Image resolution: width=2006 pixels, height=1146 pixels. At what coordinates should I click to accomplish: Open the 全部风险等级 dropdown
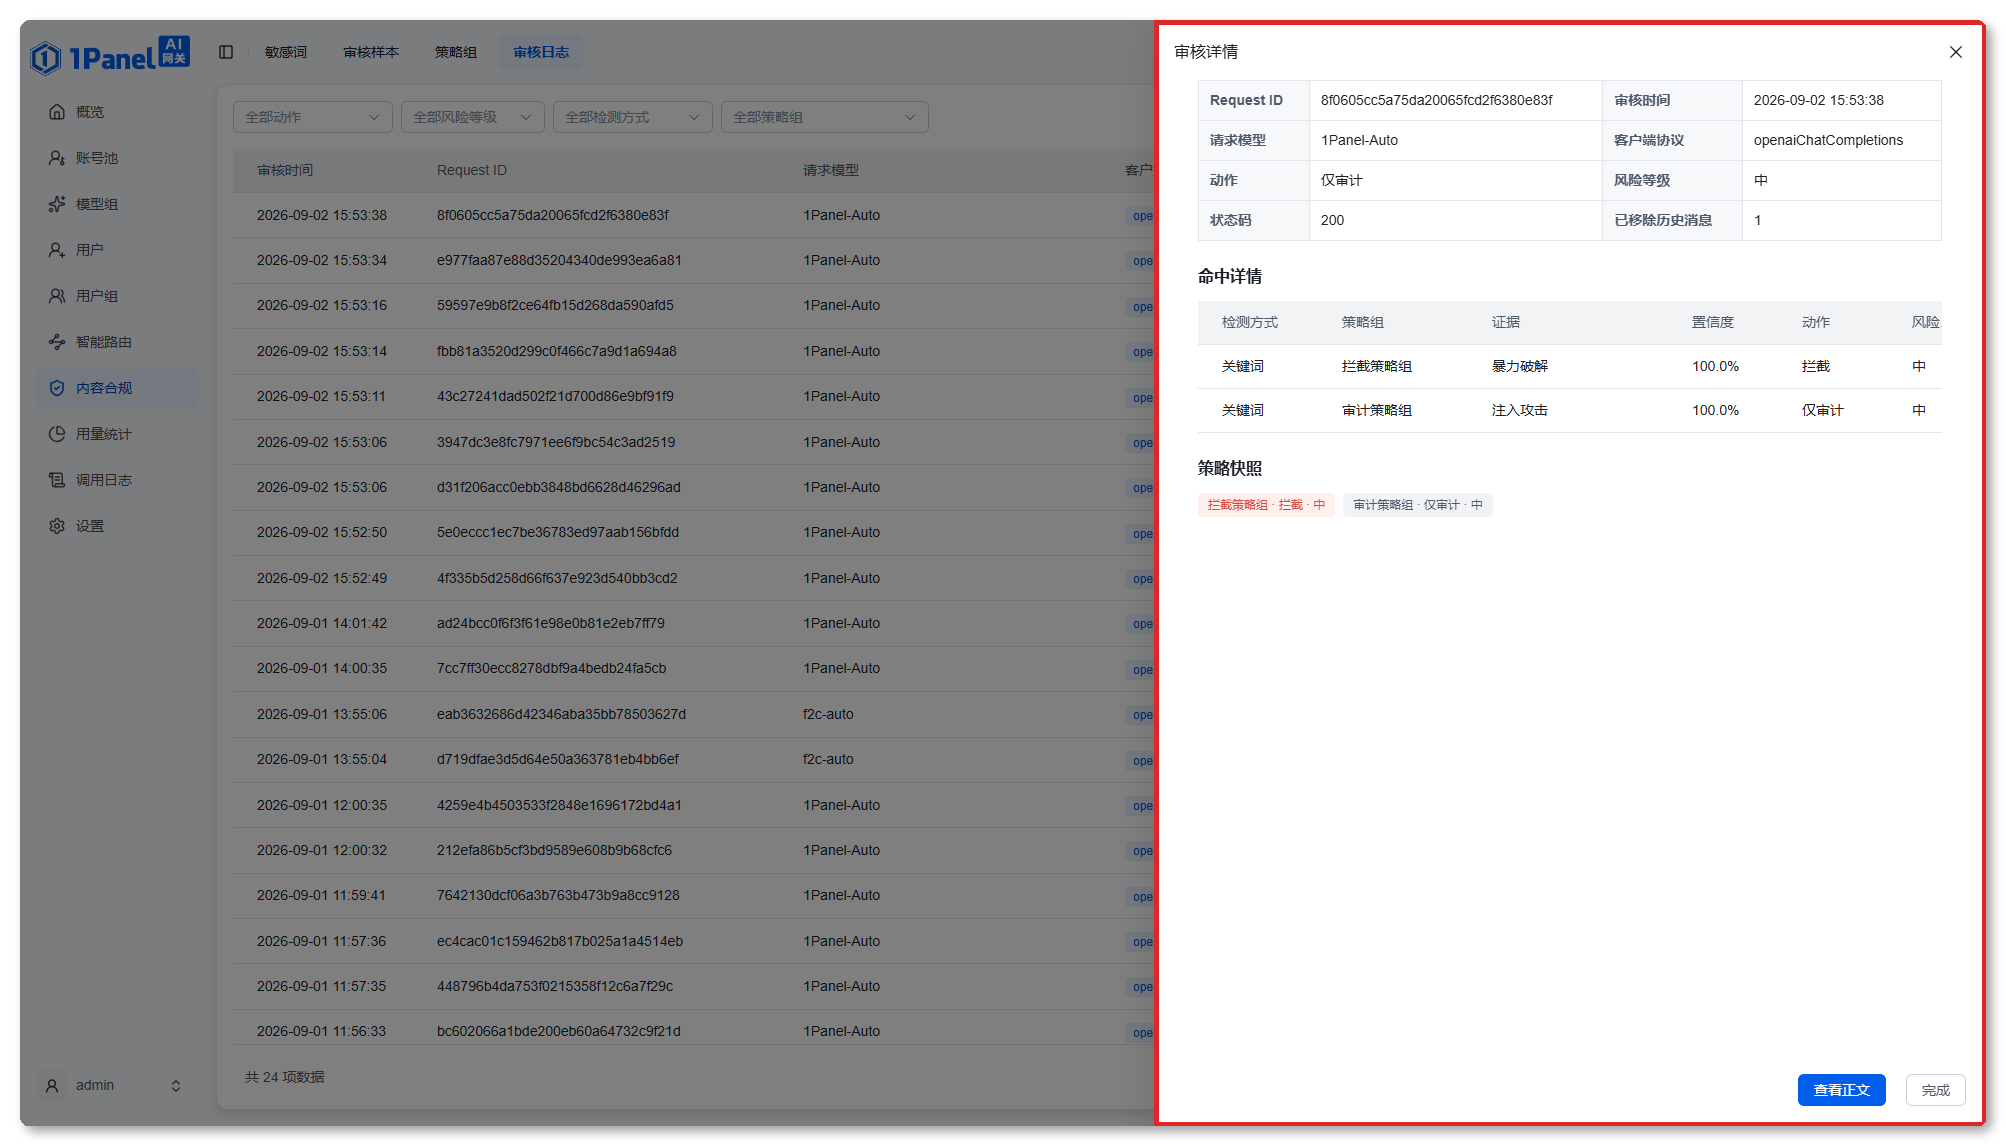click(x=473, y=117)
